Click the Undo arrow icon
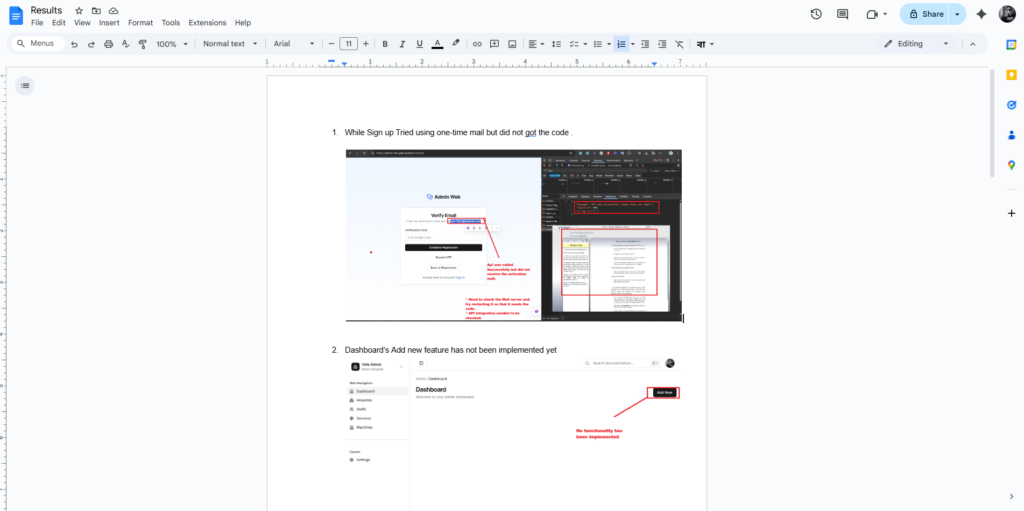This screenshot has height=511, width=1024. [x=74, y=44]
